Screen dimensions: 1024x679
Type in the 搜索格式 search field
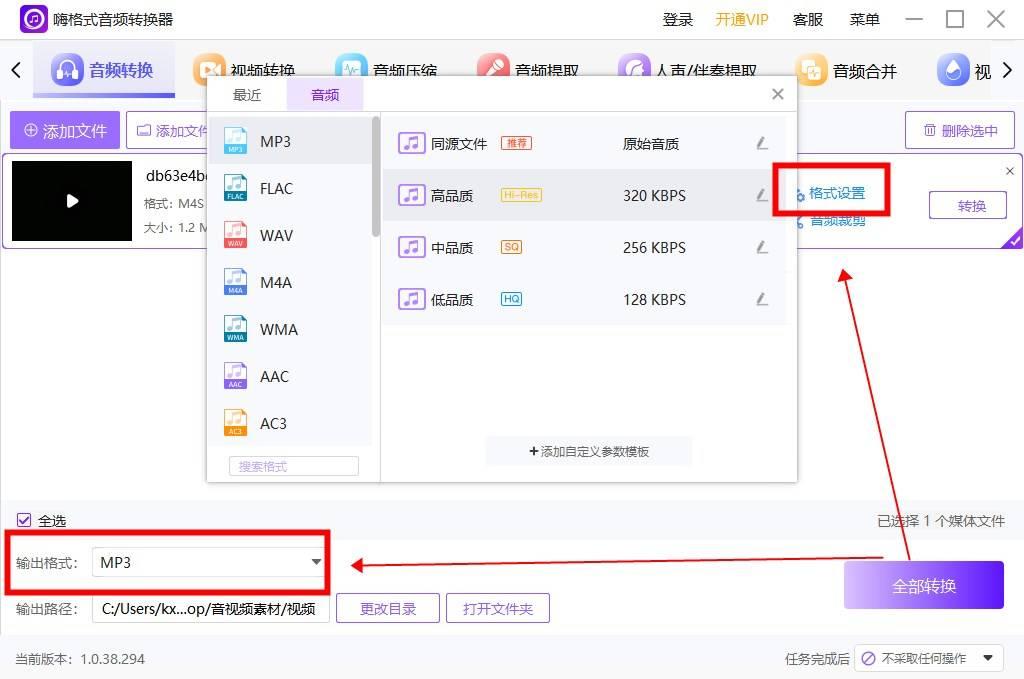click(292, 466)
